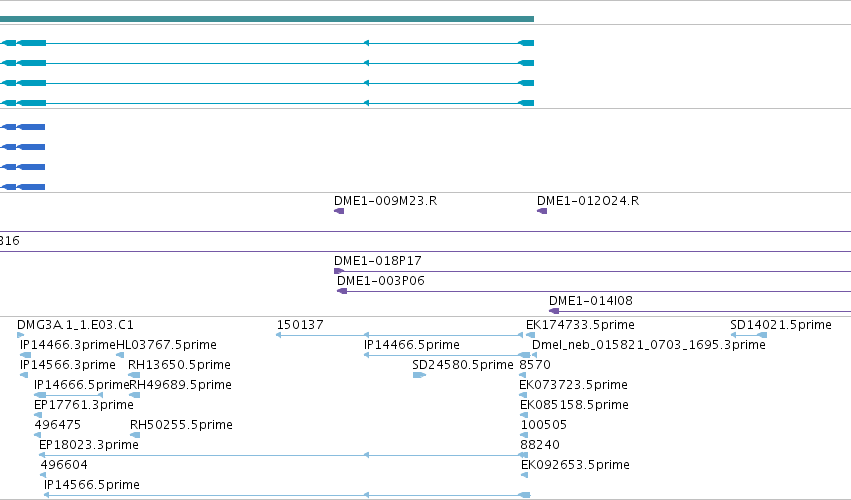
Task: Select the EK174733.5prime EST label
Action: click(x=580, y=325)
